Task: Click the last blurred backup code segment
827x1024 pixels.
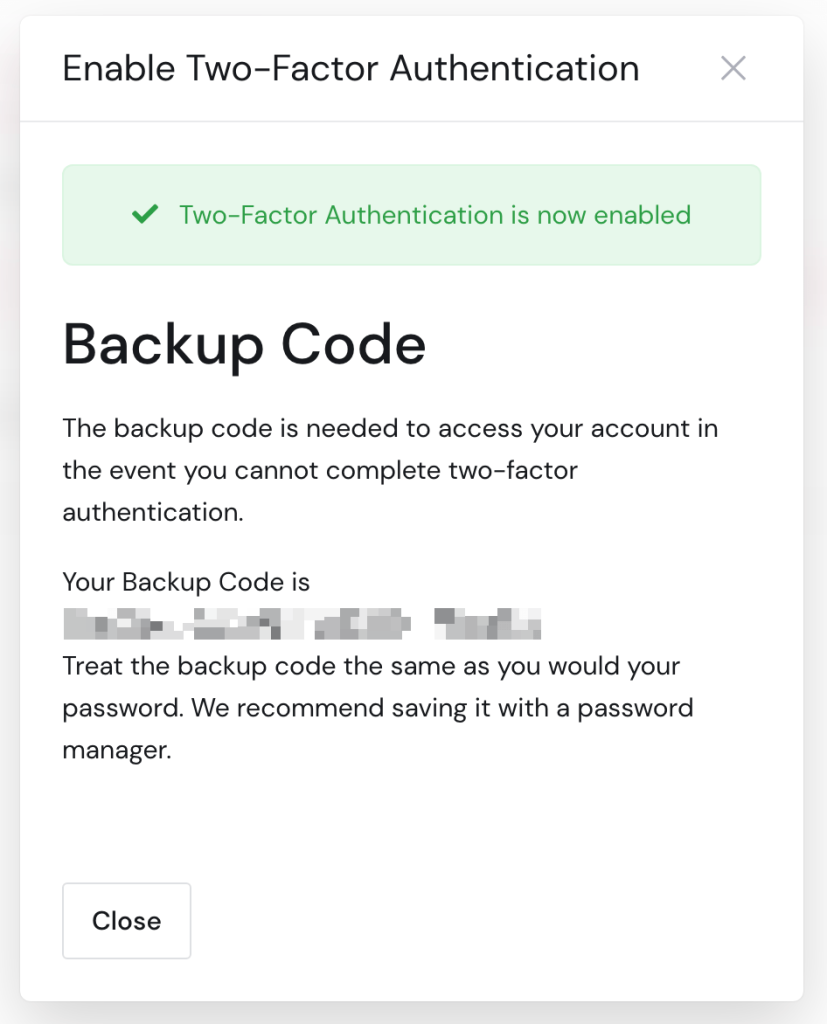Action: 489,623
